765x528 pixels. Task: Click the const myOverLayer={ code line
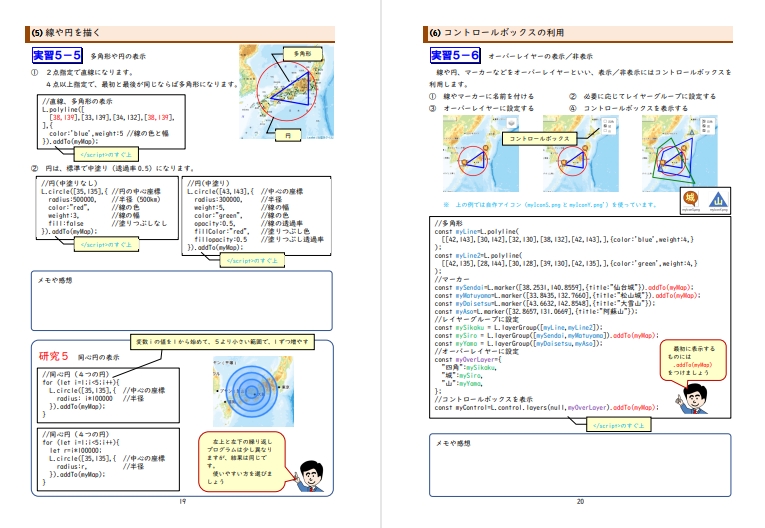click(x=468, y=360)
